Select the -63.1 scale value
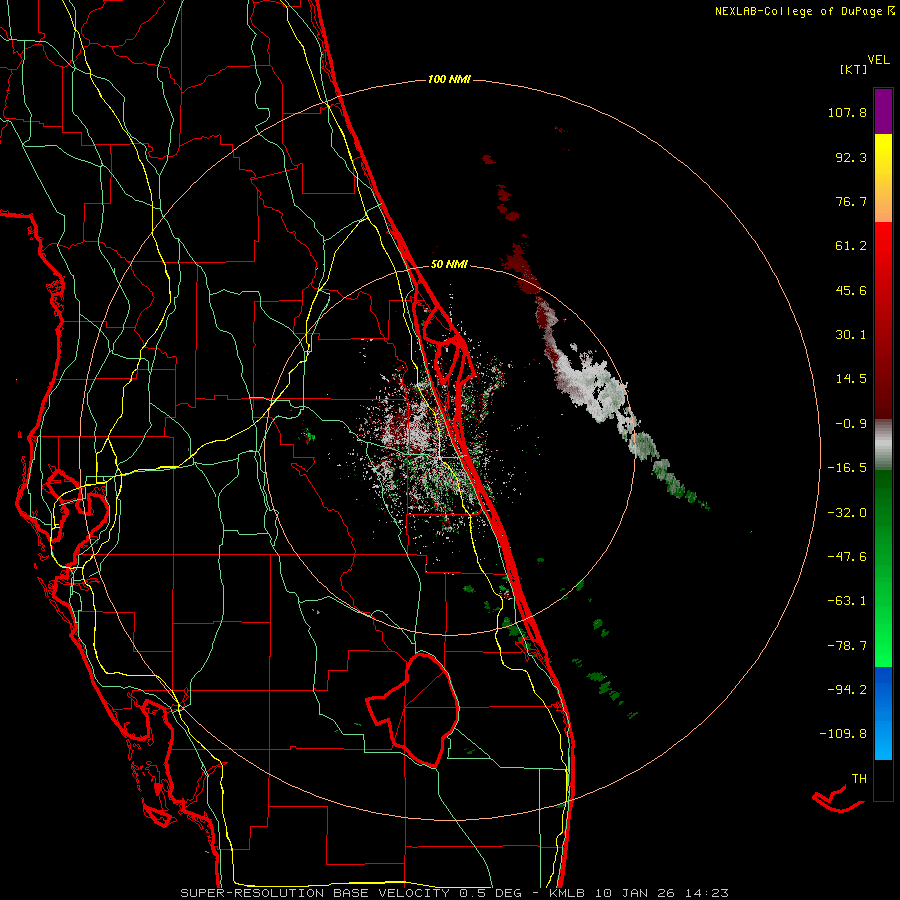 (x=847, y=601)
